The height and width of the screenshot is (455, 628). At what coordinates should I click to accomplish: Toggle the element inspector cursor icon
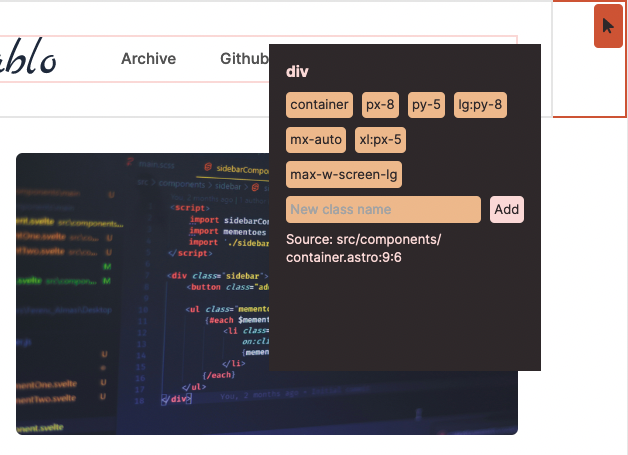[x=608, y=25]
